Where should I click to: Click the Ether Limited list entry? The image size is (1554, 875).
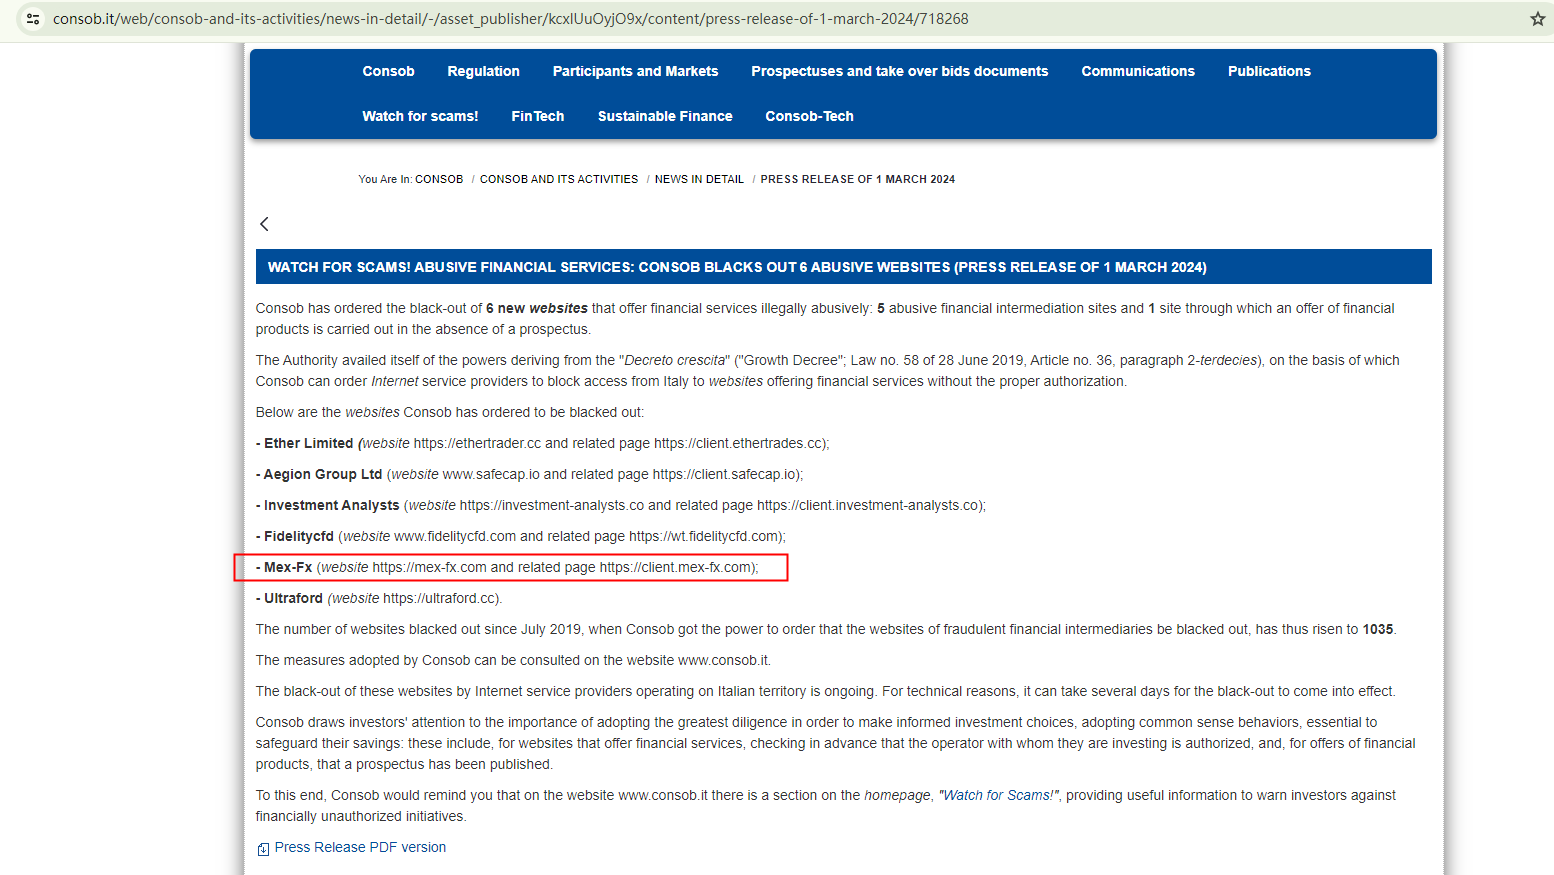tap(543, 443)
